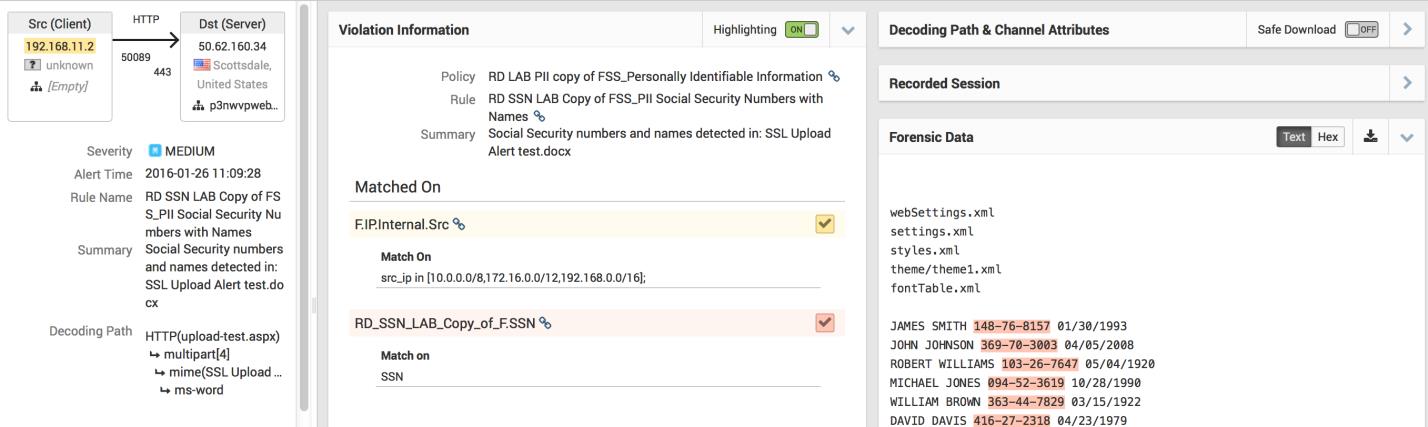Switch forensic data to Hex view
The width and height of the screenshot is (1428, 427).
(x=1328, y=137)
